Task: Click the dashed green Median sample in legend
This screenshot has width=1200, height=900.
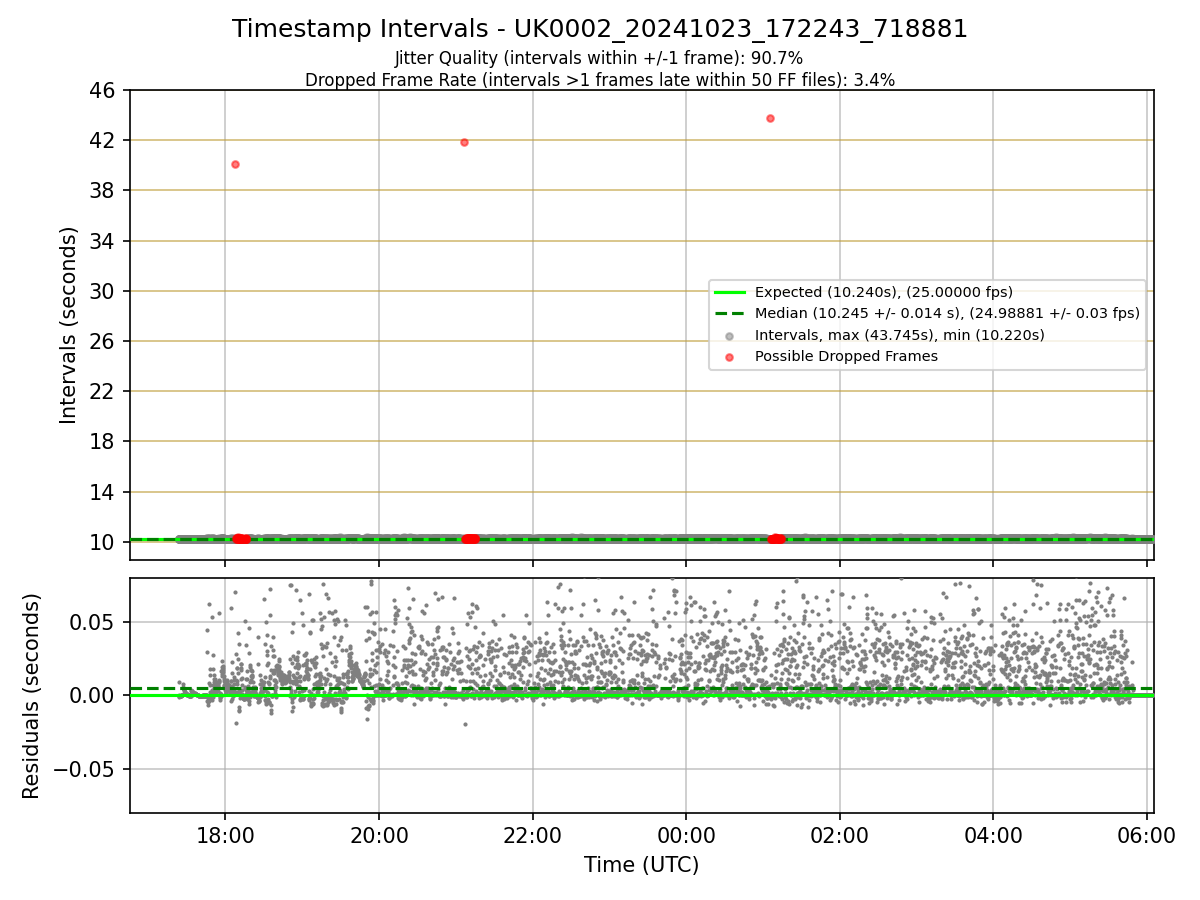Action: 730,313
